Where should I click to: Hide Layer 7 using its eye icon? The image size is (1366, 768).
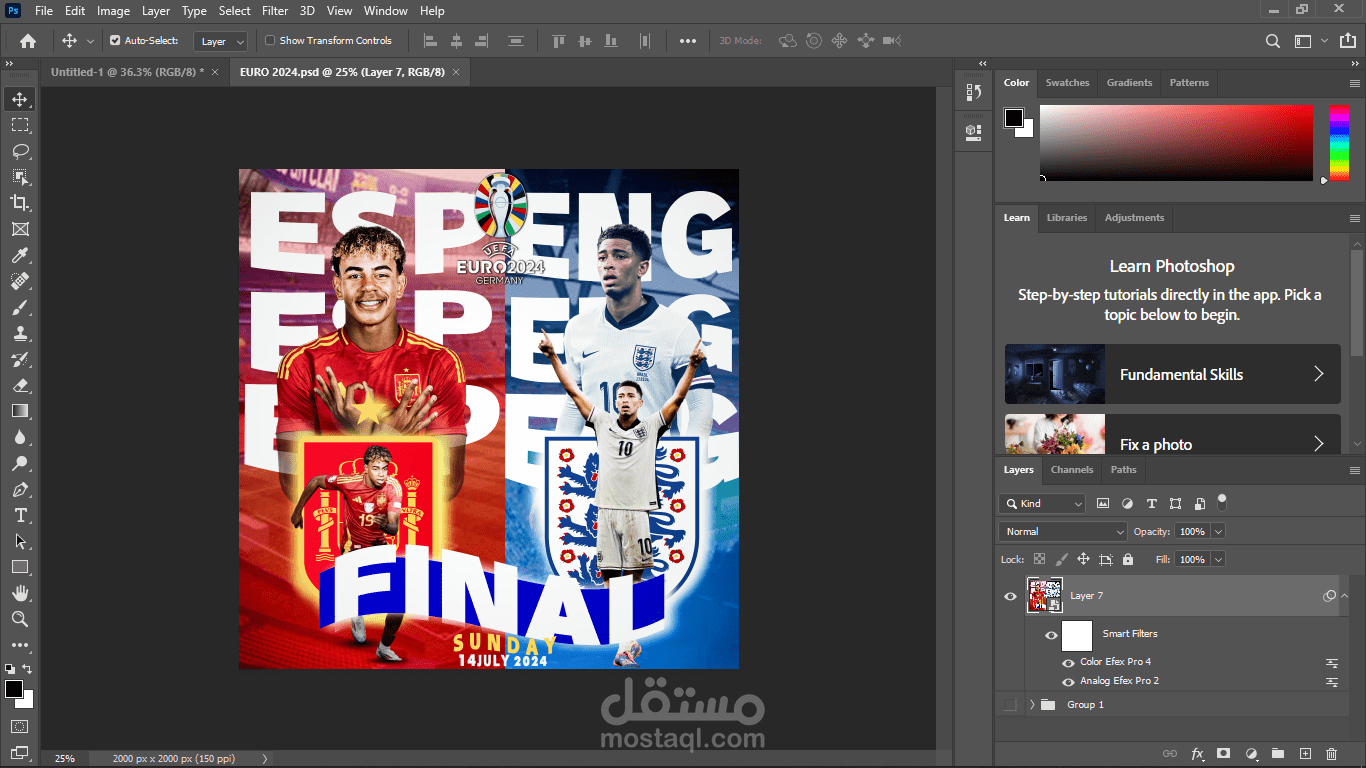click(x=1010, y=596)
